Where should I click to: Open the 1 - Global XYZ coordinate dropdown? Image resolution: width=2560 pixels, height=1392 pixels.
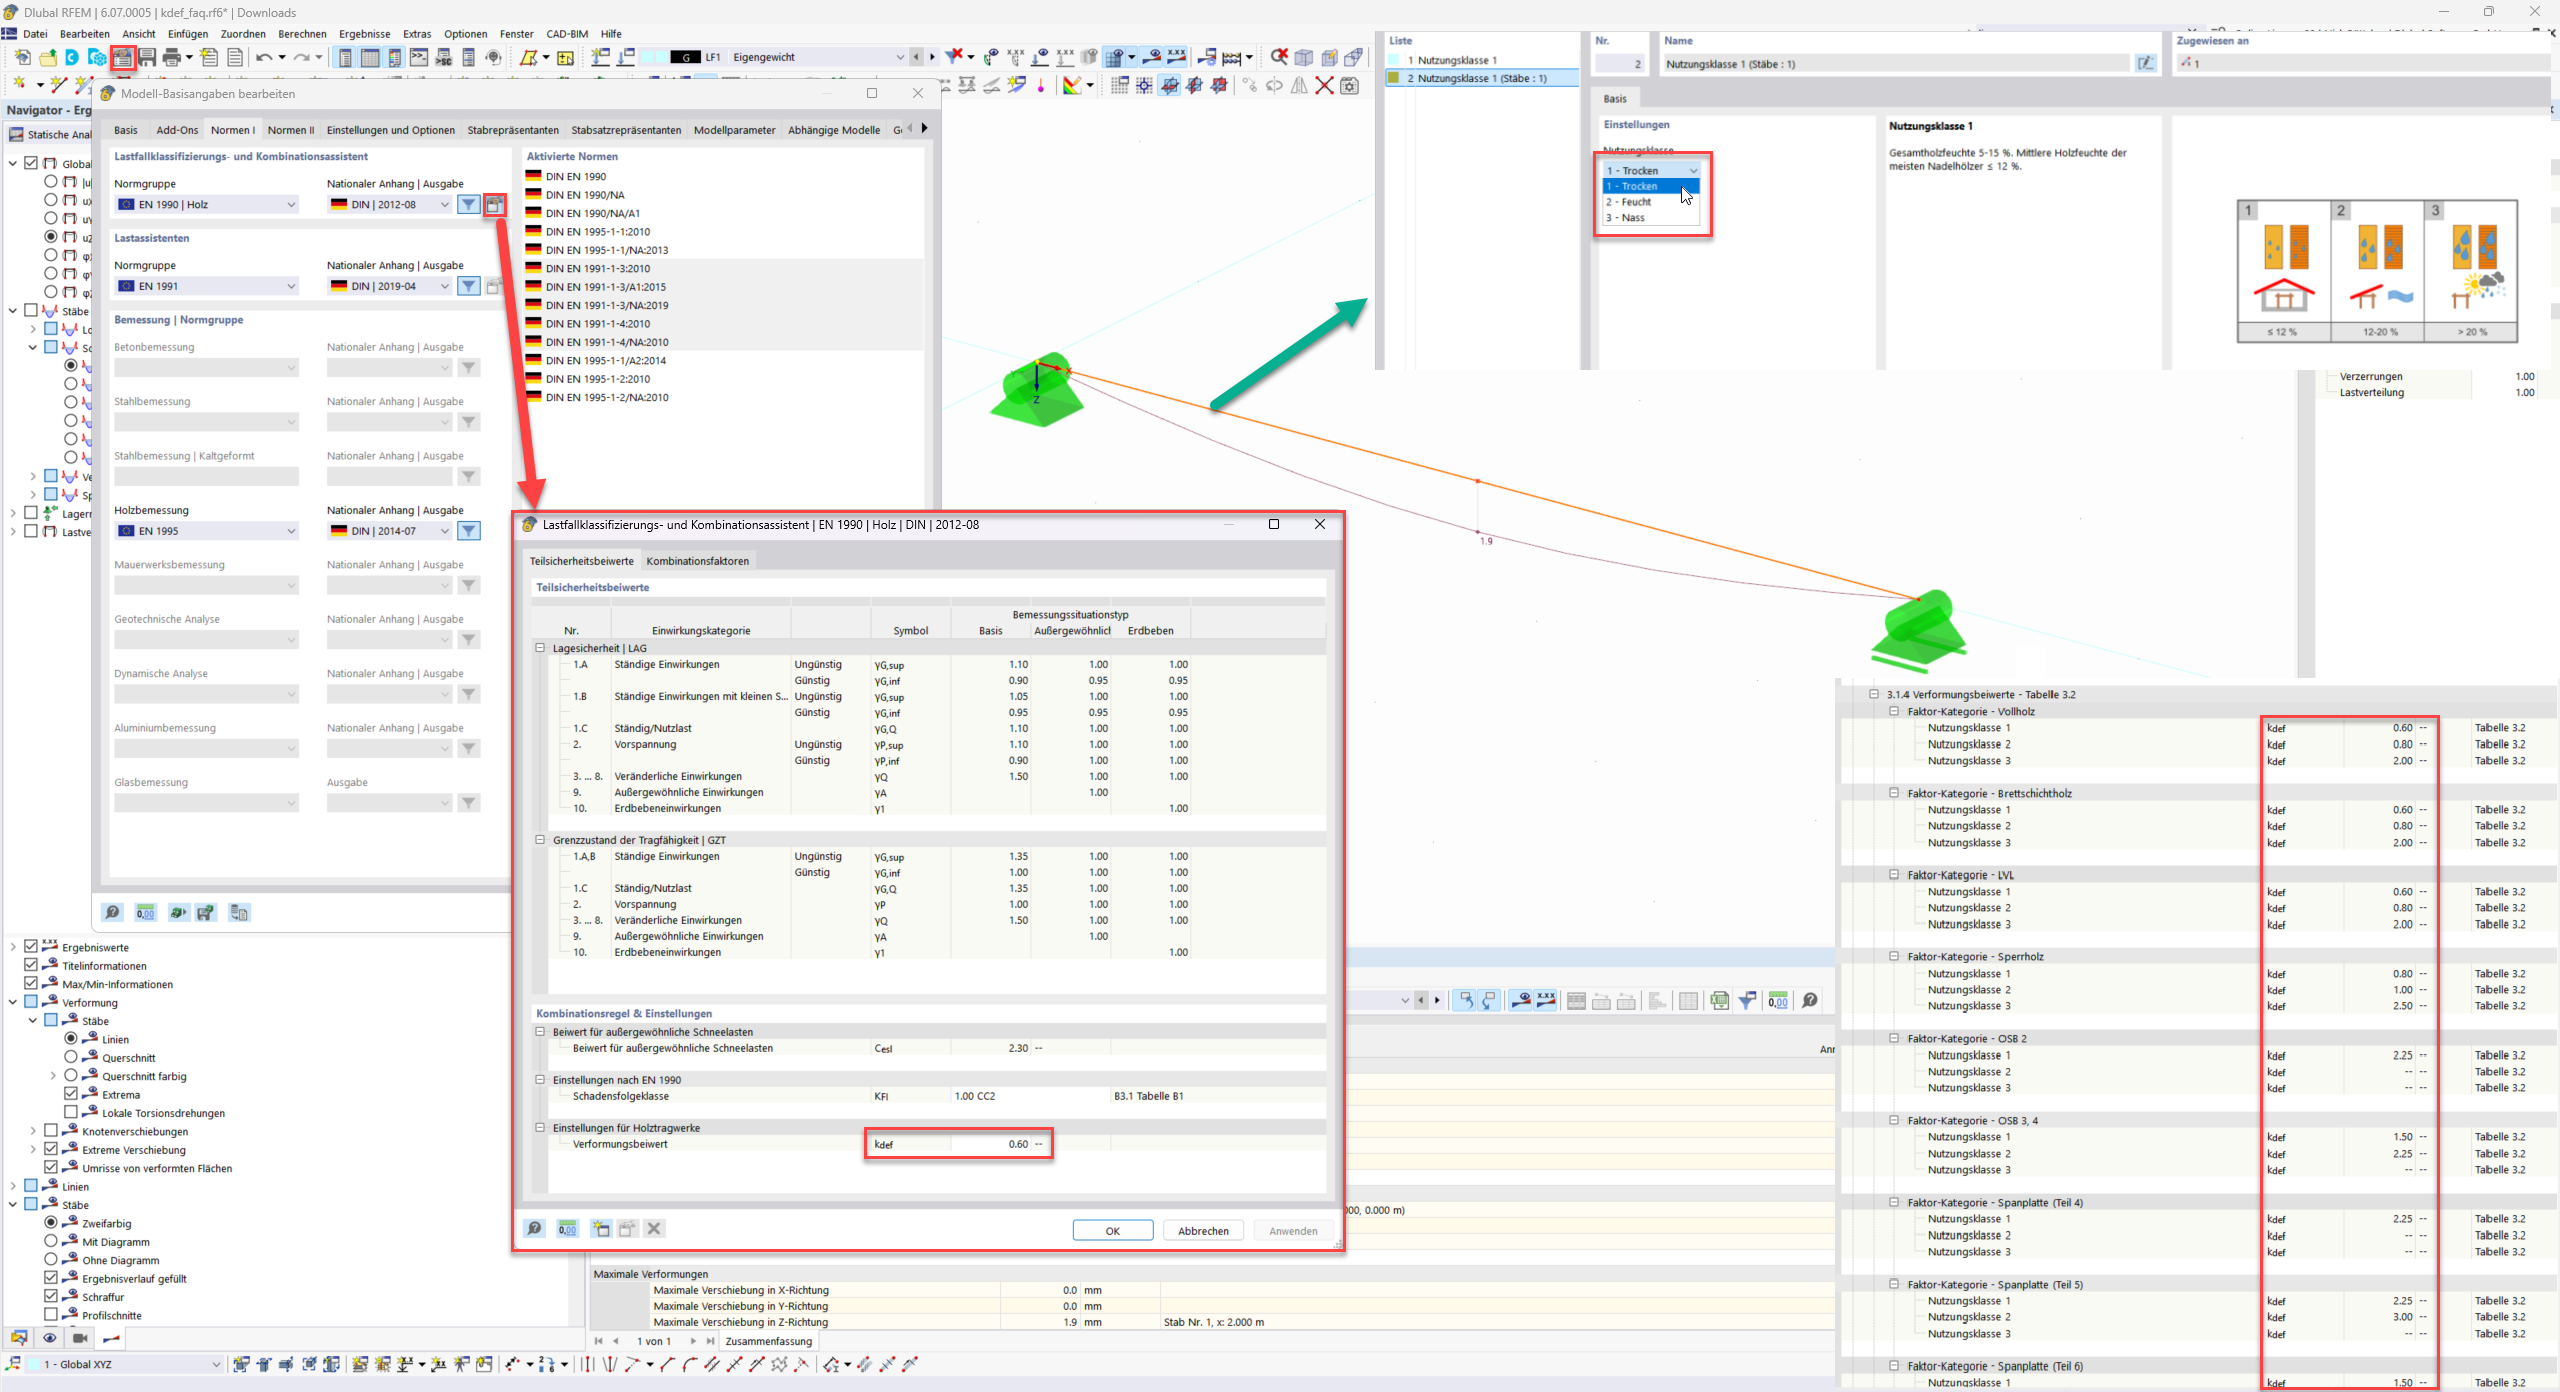124,1364
